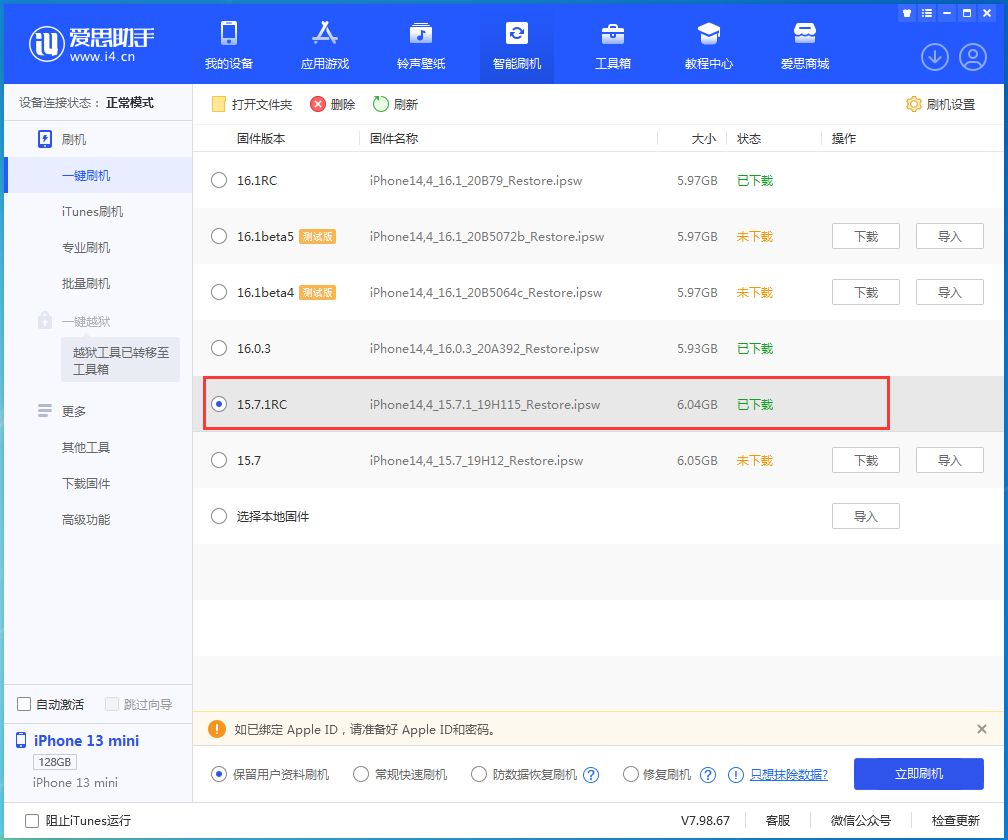The height and width of the screenshot is (840, 1008).
Task: Sort by 固件版本 column header
Action: coord(260,138)
